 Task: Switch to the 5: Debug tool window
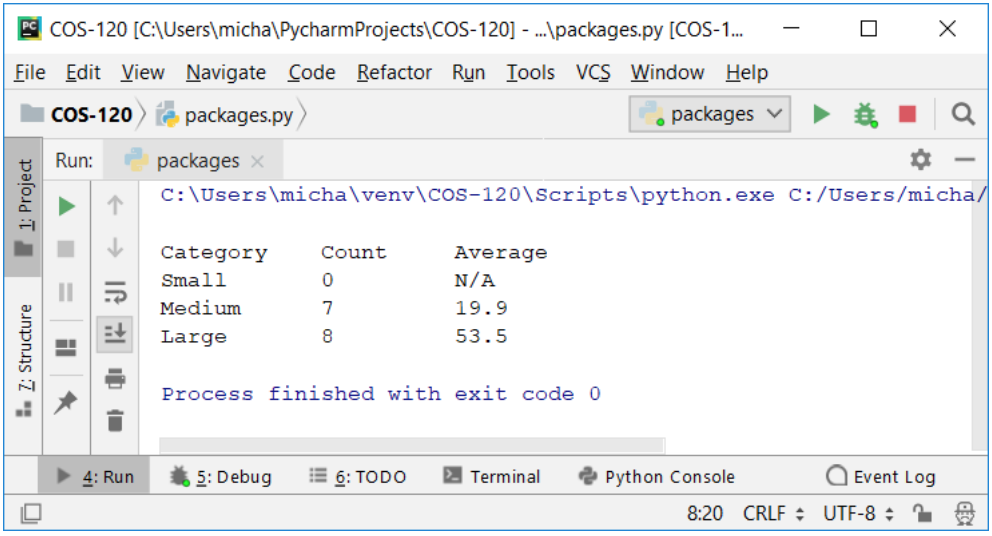221,476
